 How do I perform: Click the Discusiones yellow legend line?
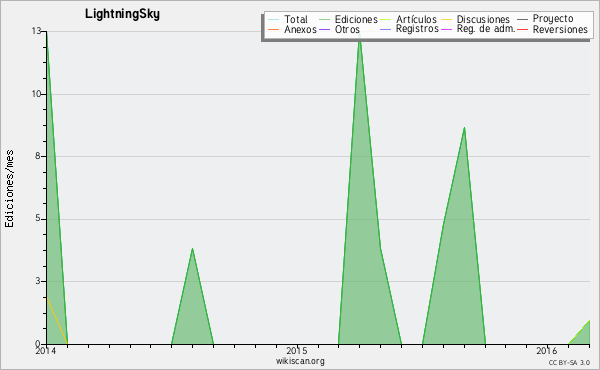pyautogui.click(x=447, y=19)
